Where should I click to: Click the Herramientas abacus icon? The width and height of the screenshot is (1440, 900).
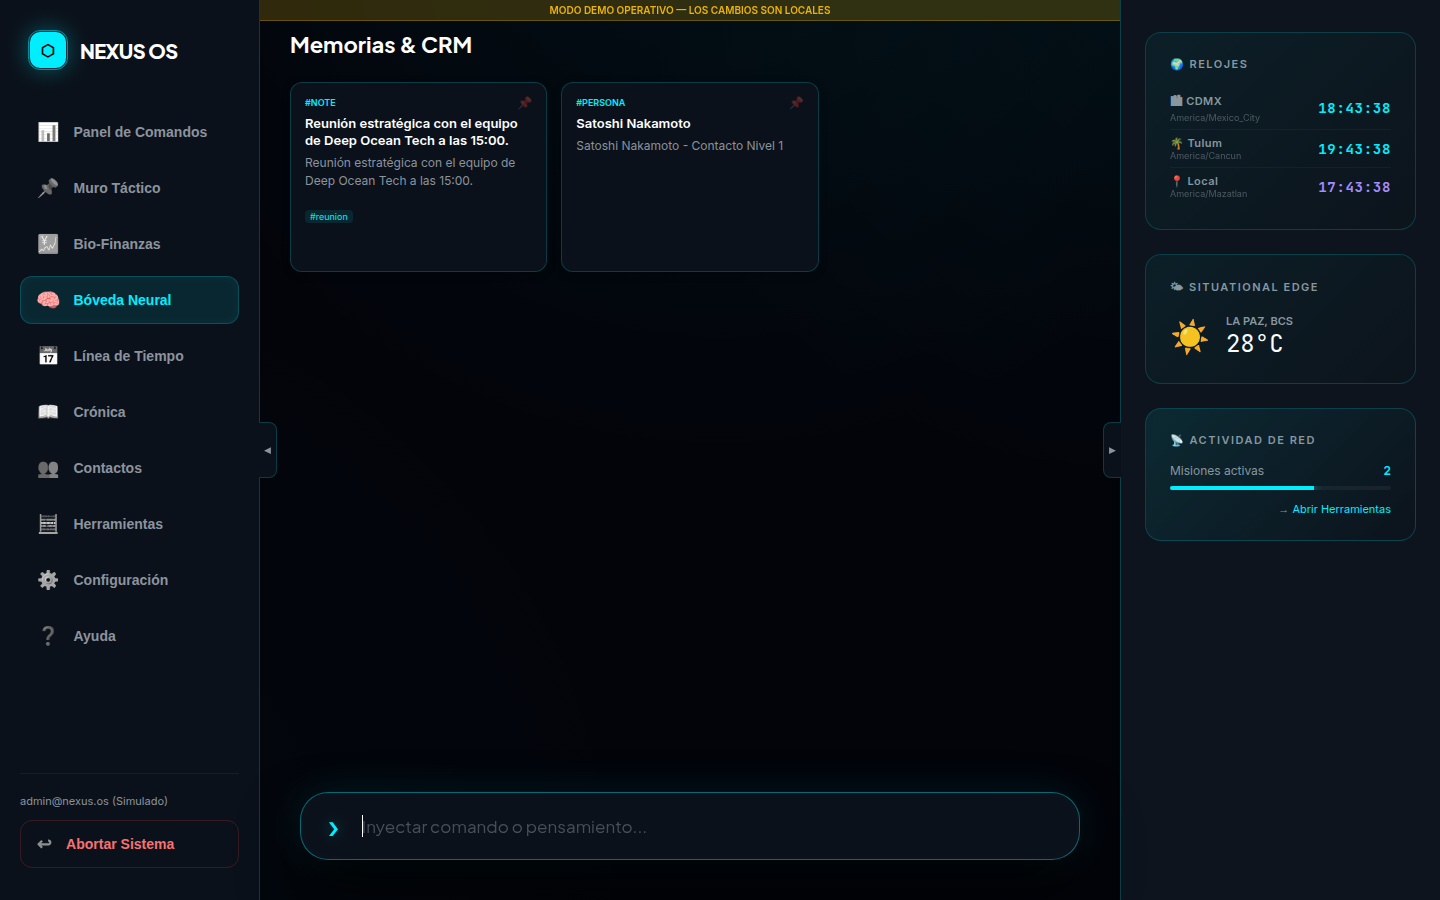48,524
